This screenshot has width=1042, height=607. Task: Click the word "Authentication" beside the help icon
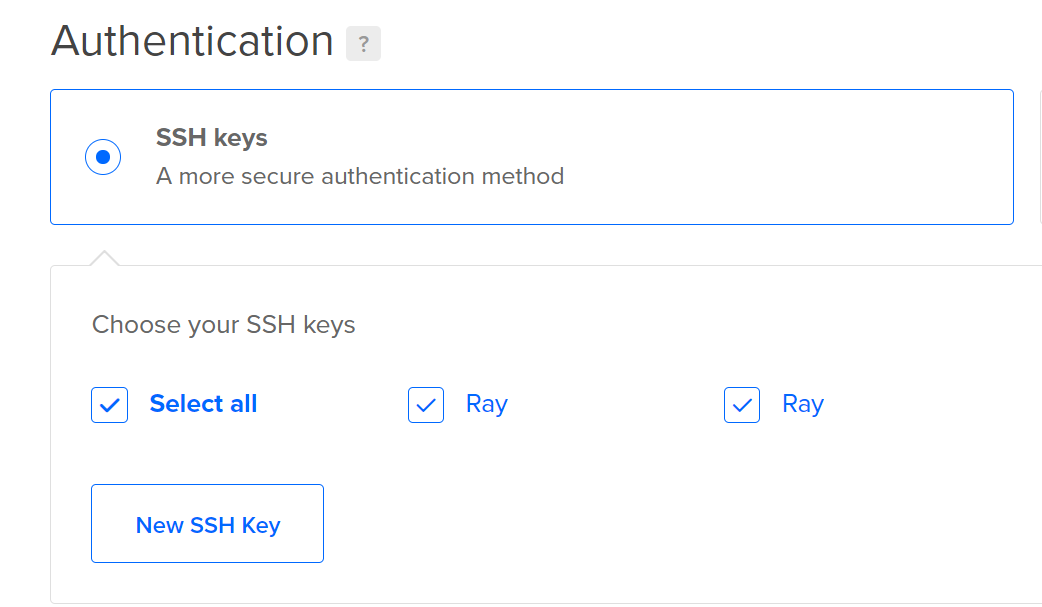[x=192, y=42]
